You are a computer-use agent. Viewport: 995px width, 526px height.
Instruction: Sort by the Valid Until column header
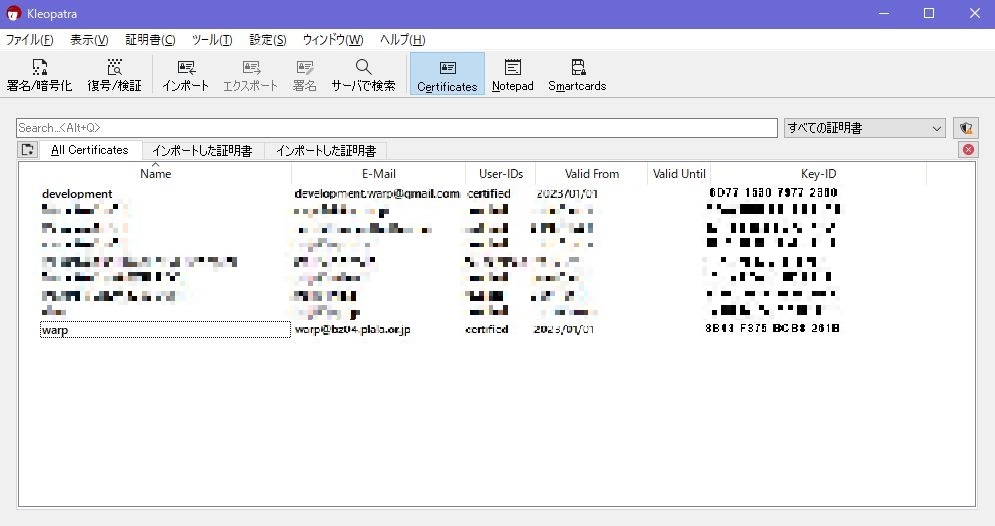tap(679, 174)
